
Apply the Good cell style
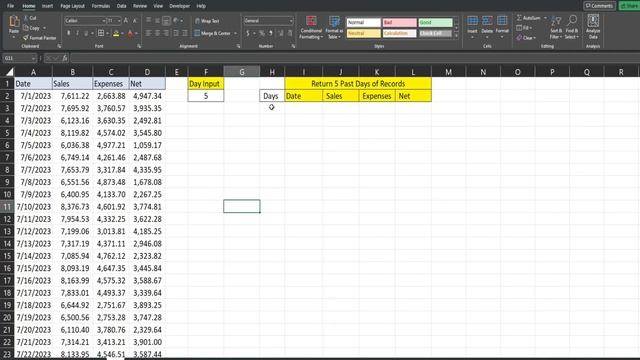click(x=435, y=22)
